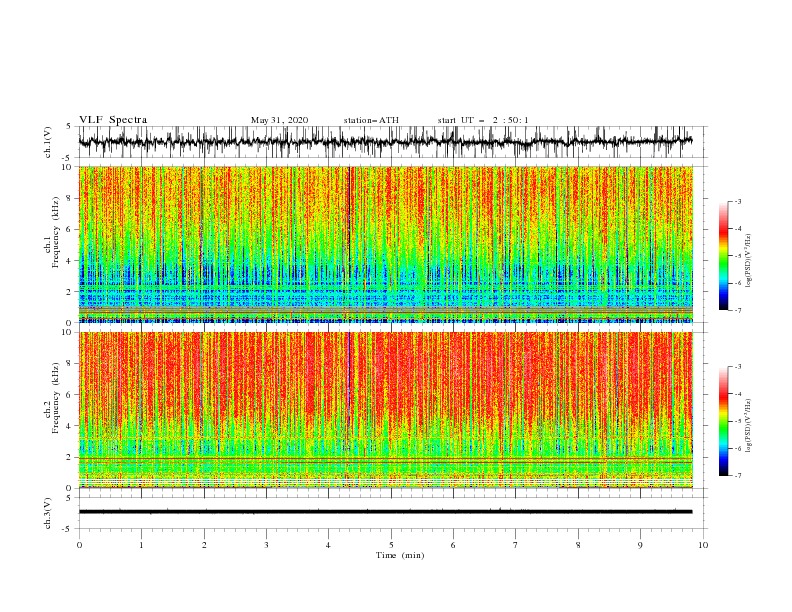Click time axis tick label "1"
This screenshot has width=792, height=612.
(x=141, y=545)
